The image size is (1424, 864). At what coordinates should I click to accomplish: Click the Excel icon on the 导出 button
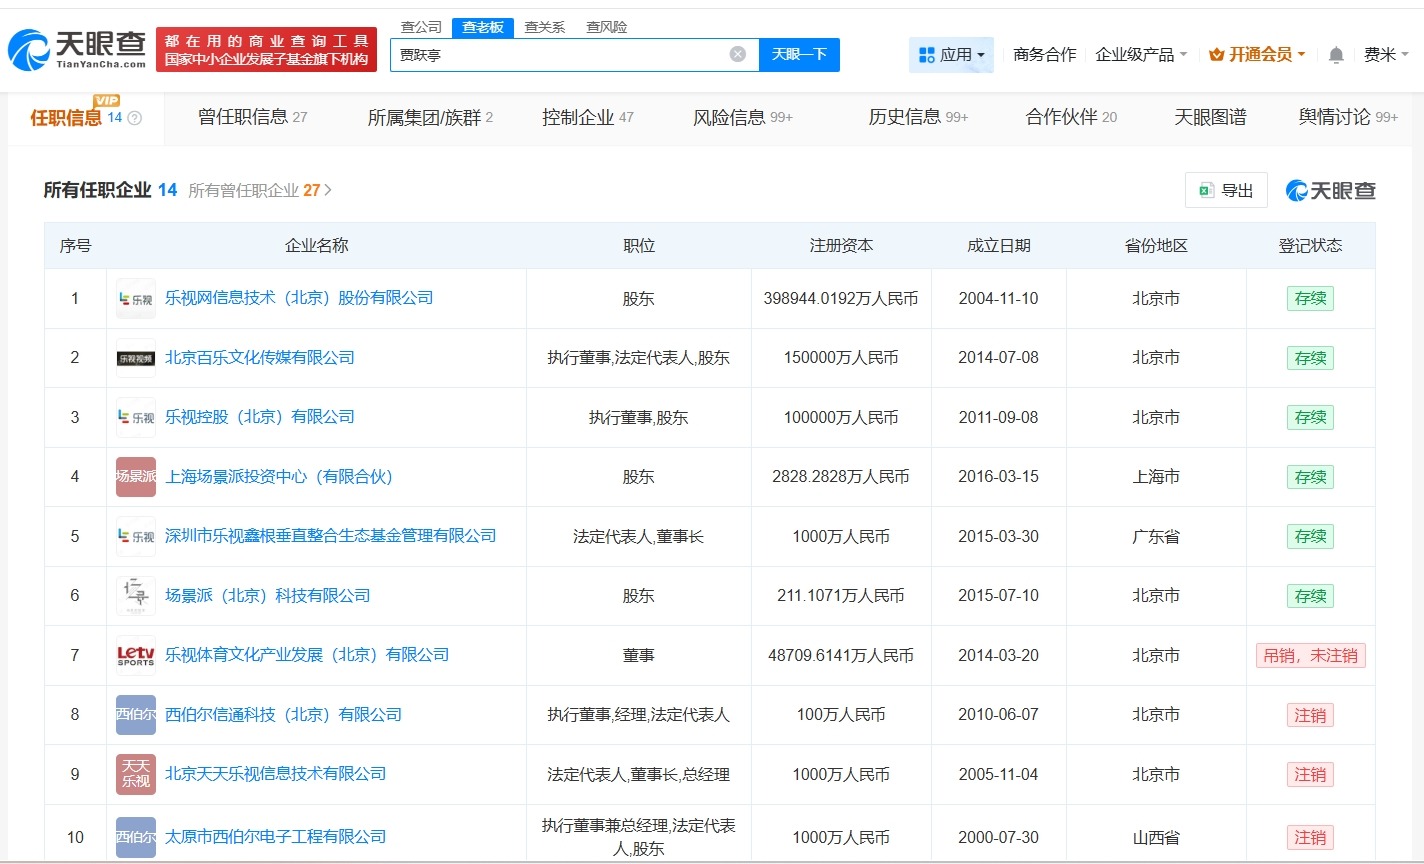(1207, 189)
